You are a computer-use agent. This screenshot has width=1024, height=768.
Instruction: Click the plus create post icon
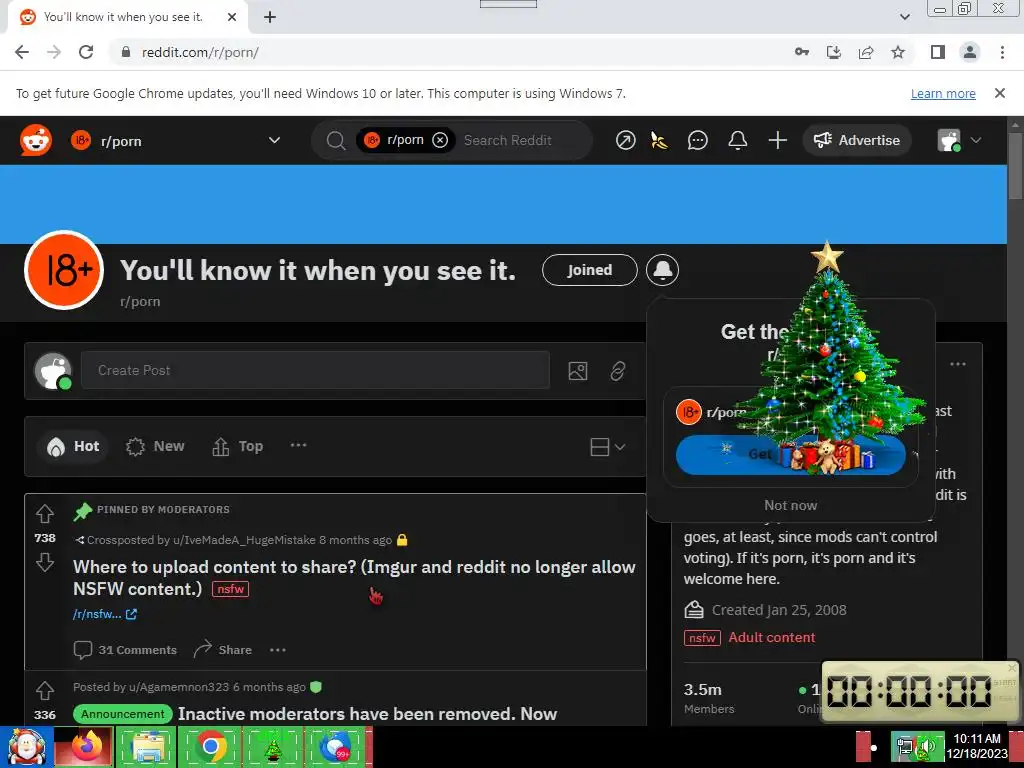[x=777, y=140]
